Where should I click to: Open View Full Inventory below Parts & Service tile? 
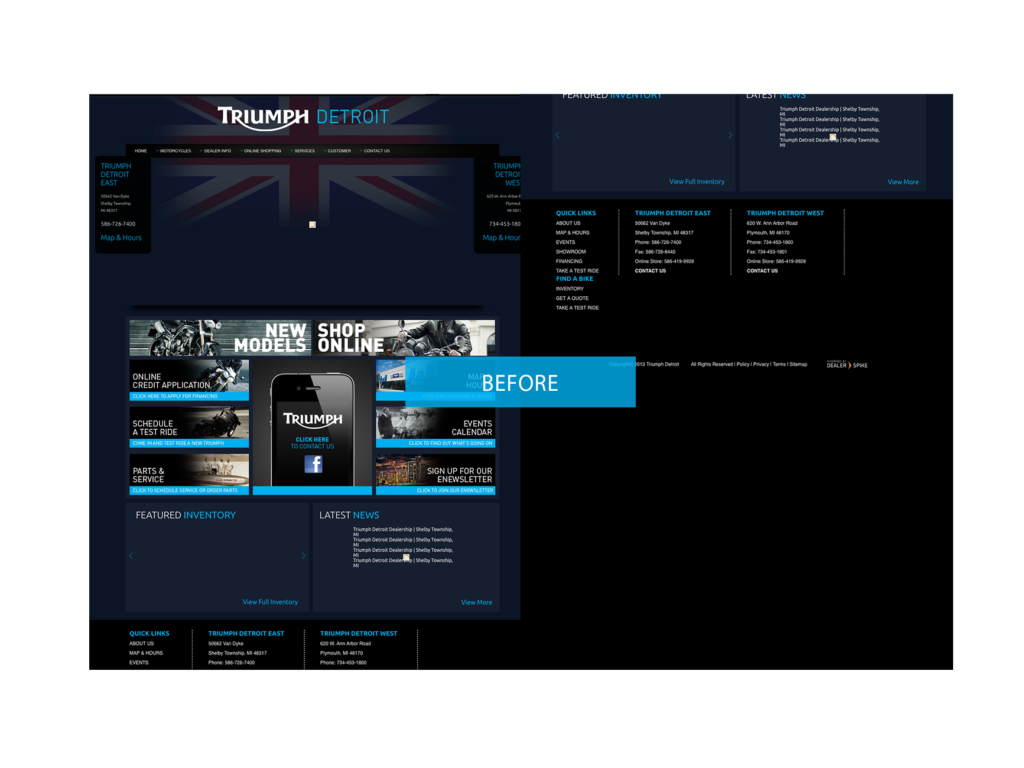tap(270, 602)
